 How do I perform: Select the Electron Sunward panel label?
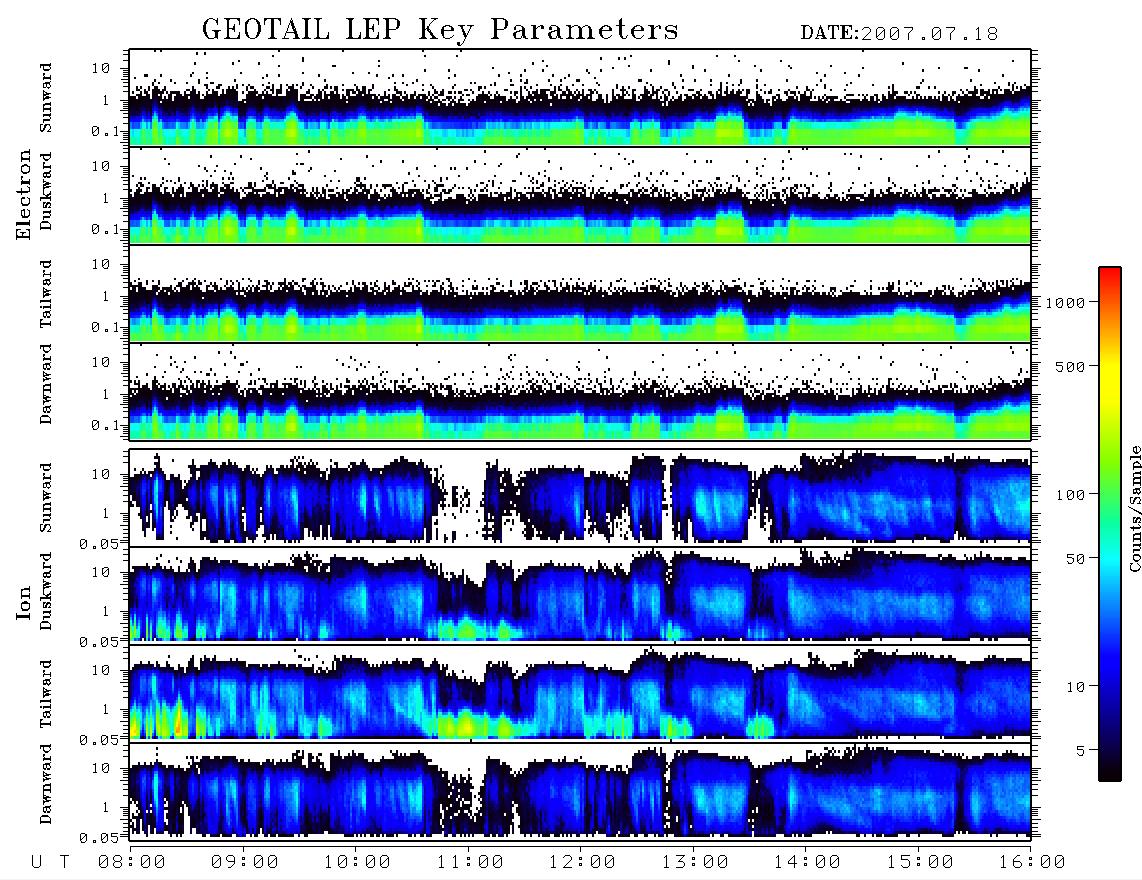tap(46, 98)
